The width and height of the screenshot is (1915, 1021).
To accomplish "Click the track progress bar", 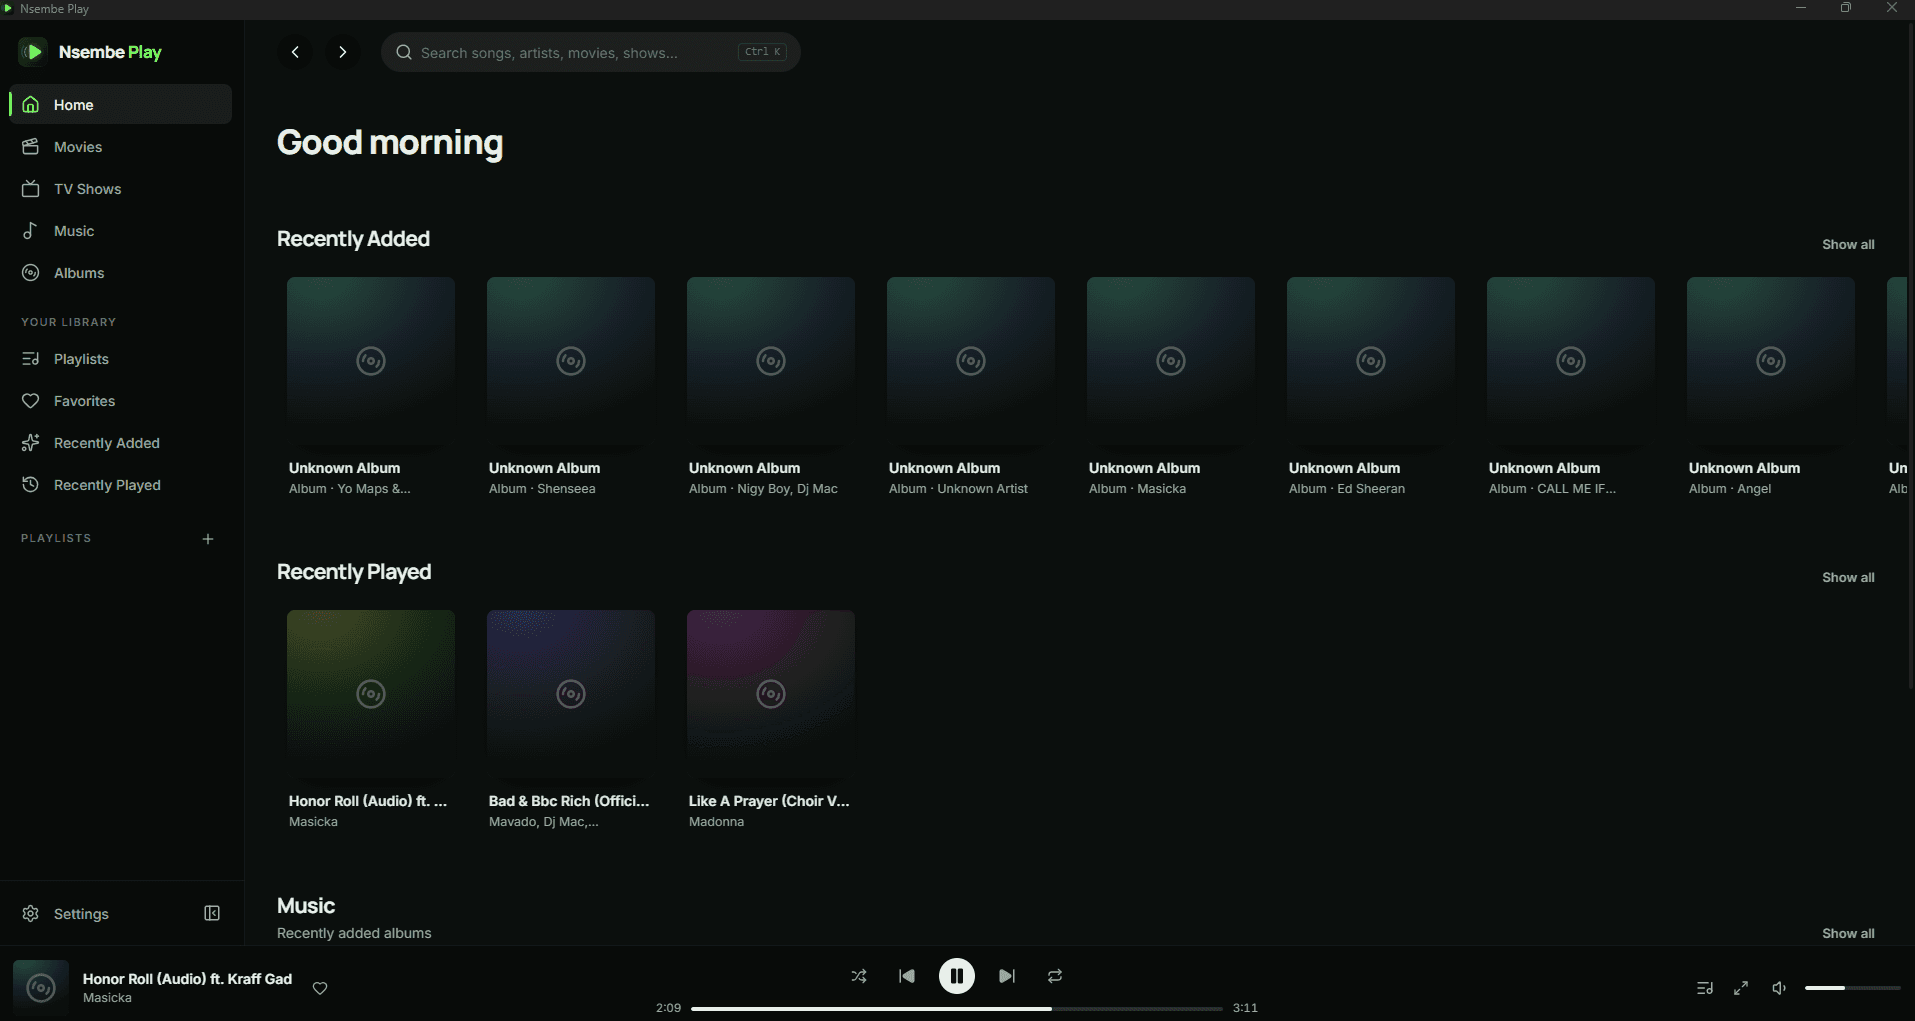I will [x=957, y=1008].
